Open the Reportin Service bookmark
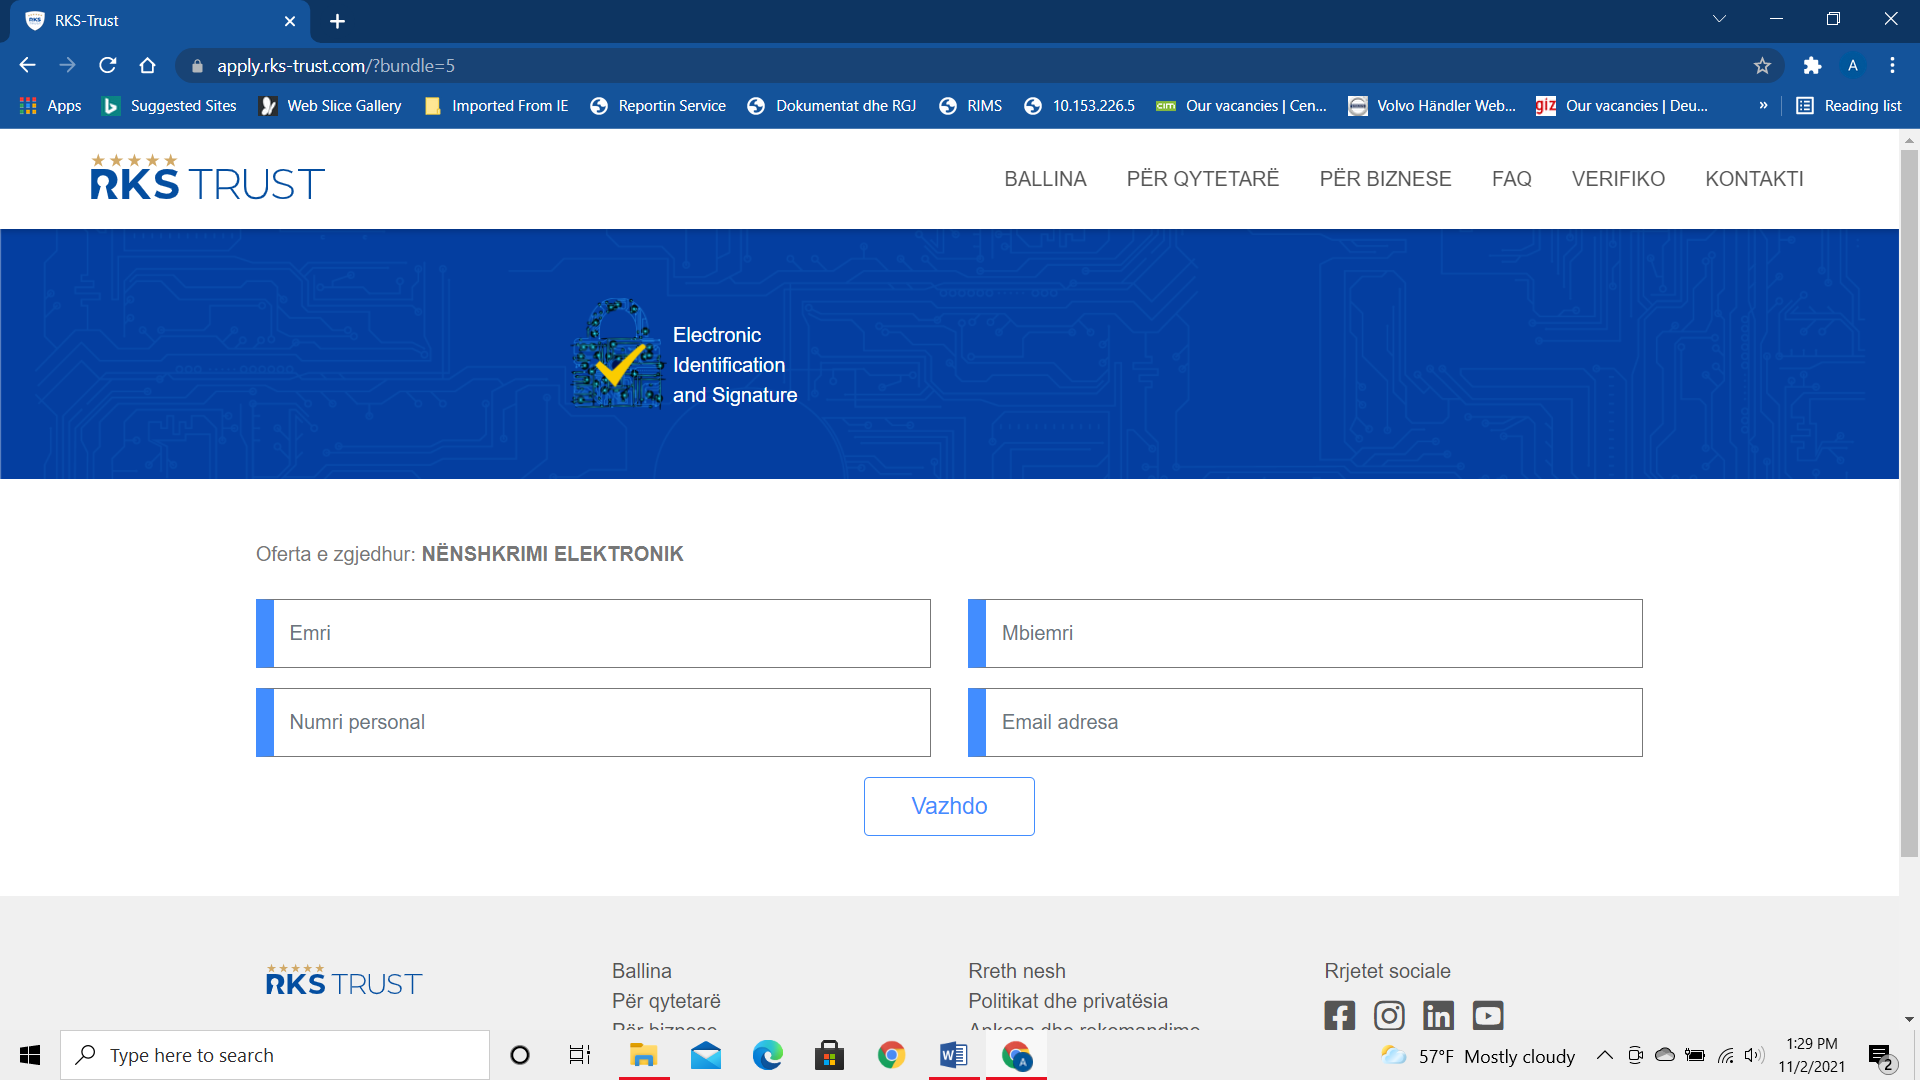The height and width of the screenshot is (1080, 1920). click(x=658, y=106)
